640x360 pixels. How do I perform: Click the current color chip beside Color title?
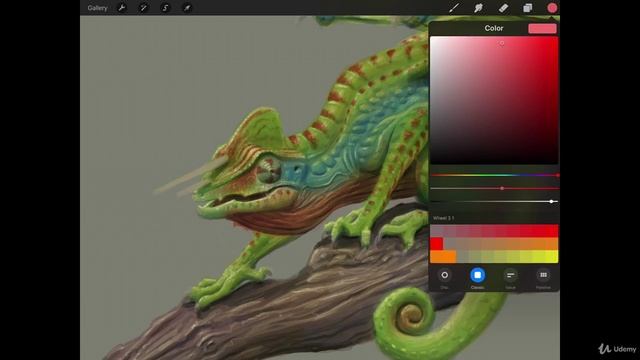point(542,28)
